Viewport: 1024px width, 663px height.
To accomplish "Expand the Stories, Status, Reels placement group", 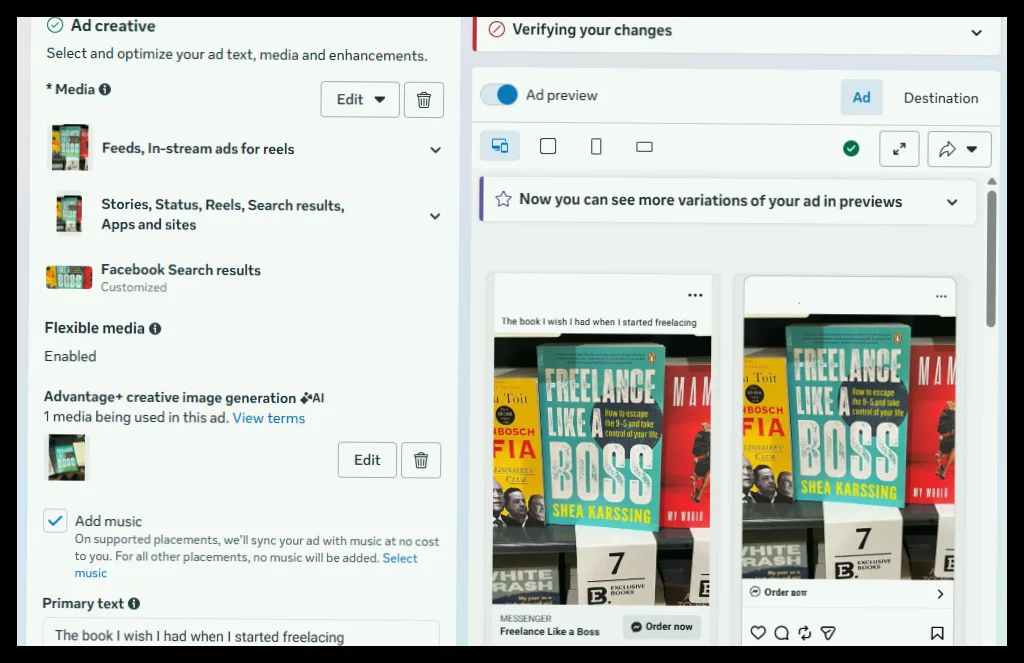I will (435, 216).
